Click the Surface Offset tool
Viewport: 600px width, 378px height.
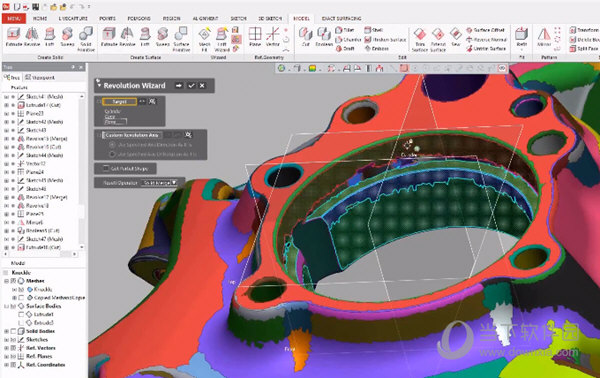pos(486,30)
